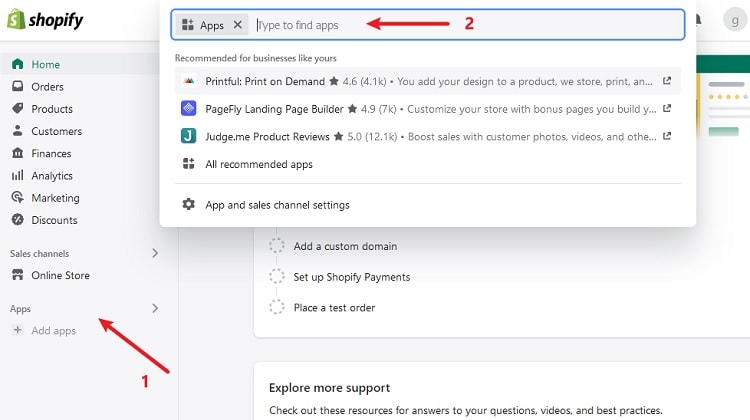Click the Apps heading in sidebar
750x420 pixels.
[x=20, y=309]
